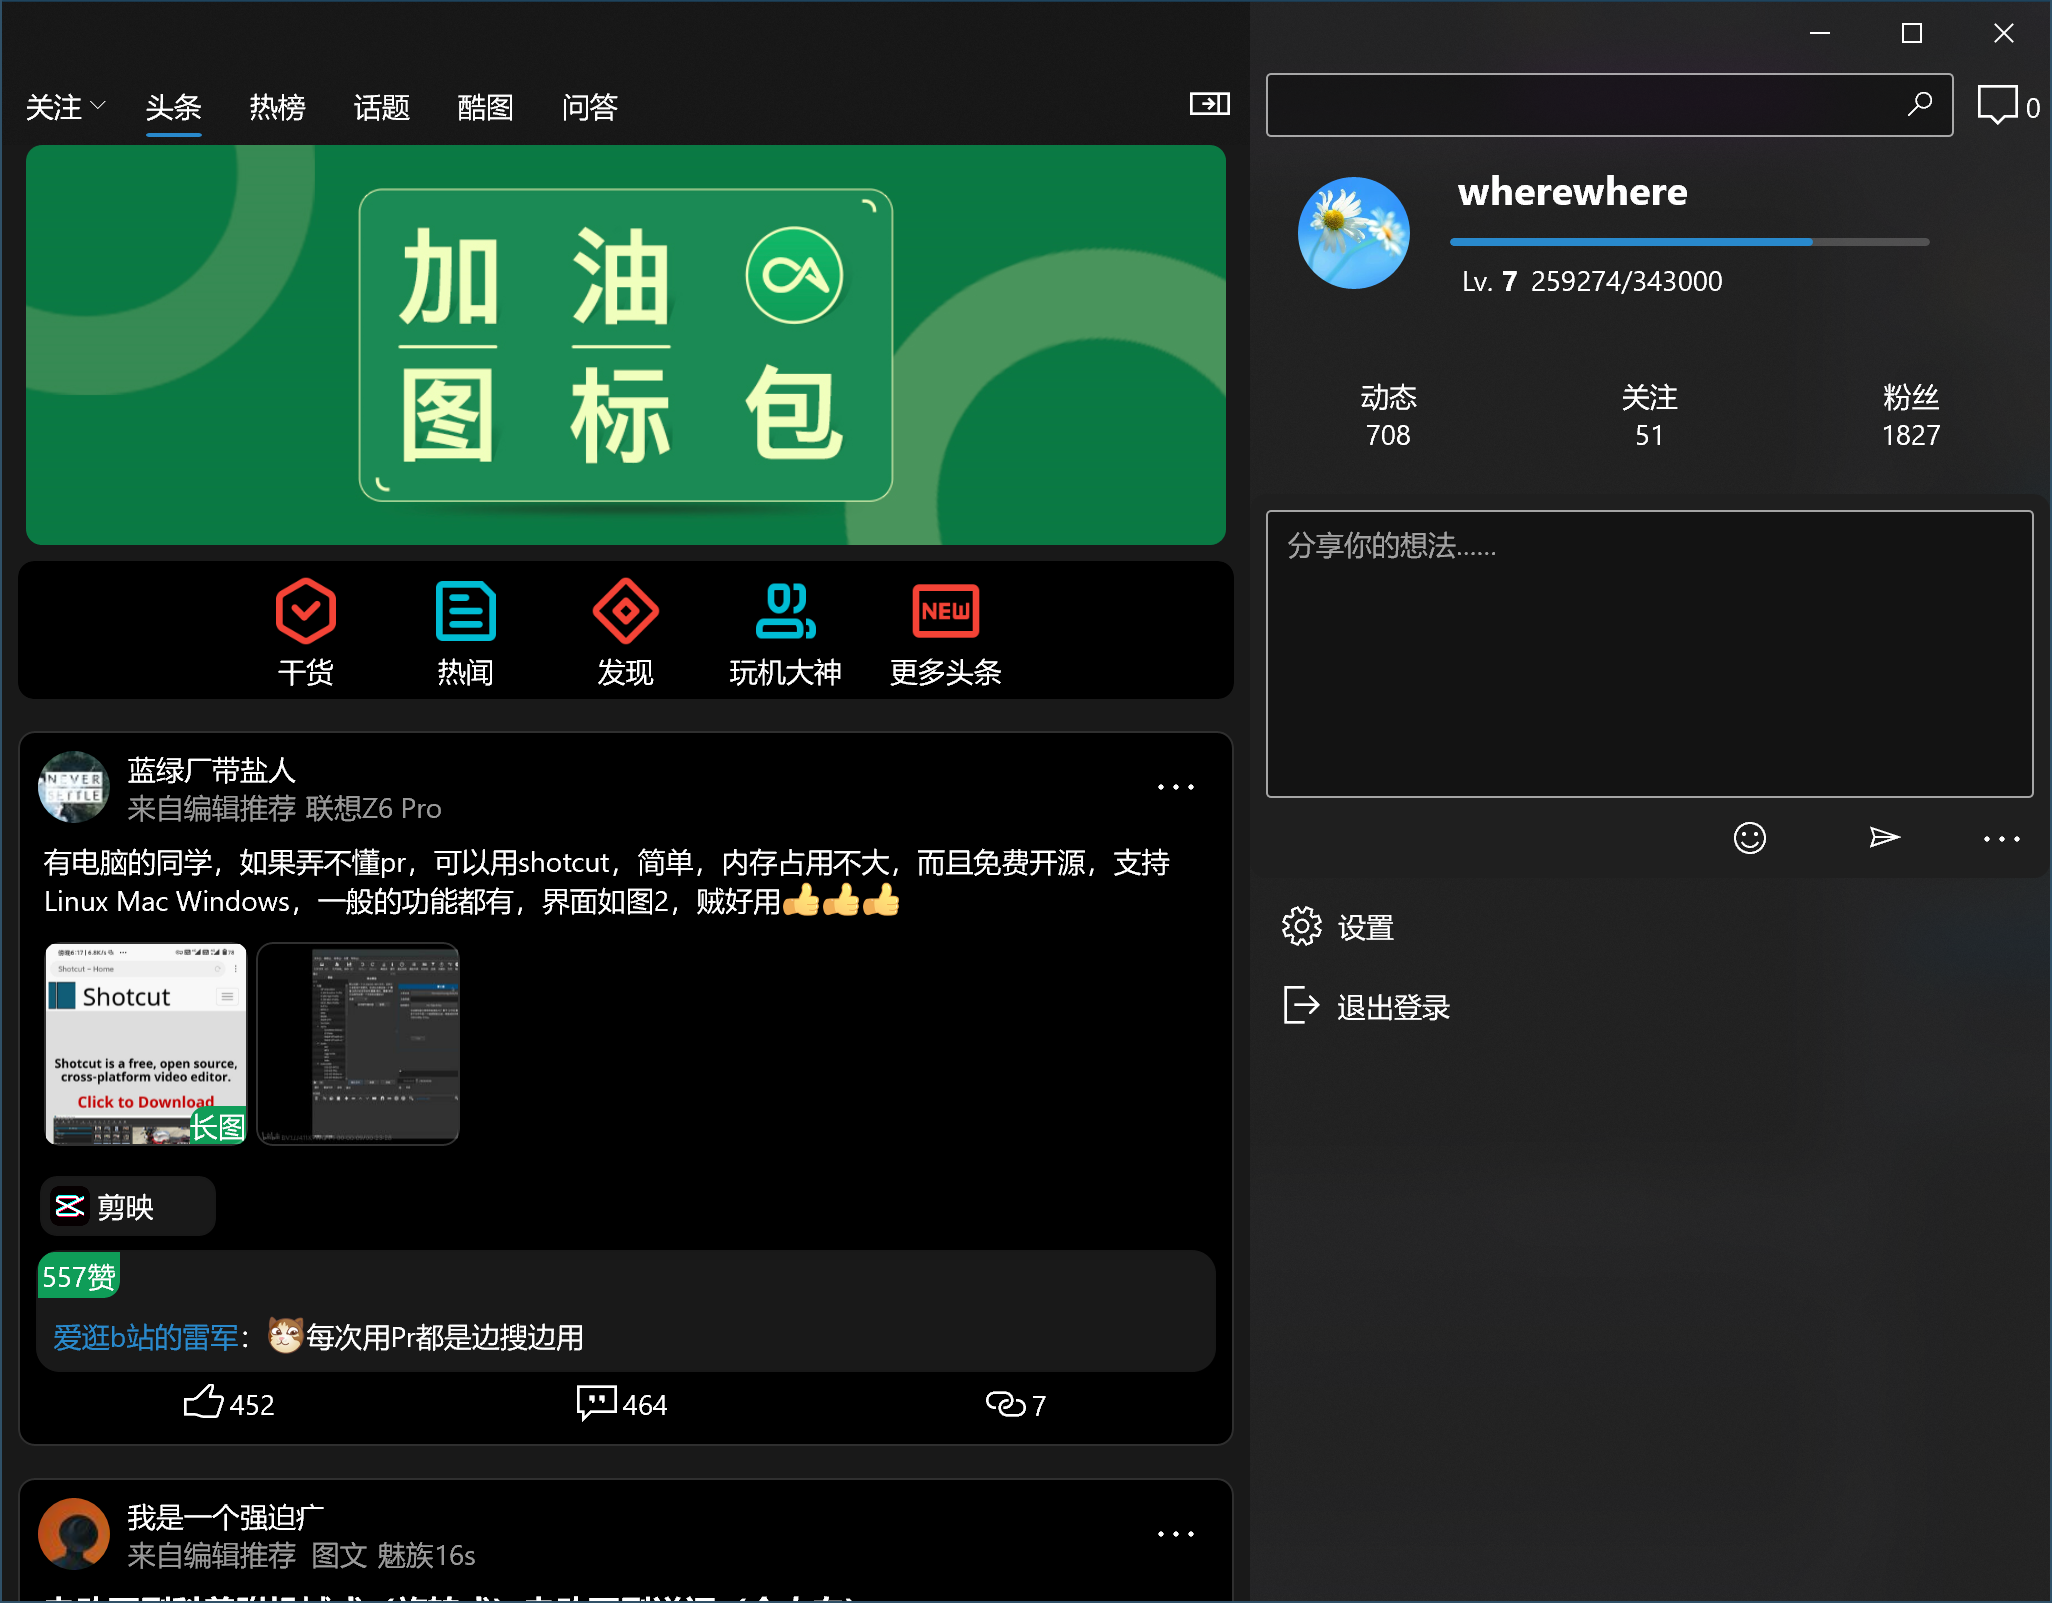The image size is (2052, 1603).
Task: Click 退出登录 to log out
Action: click(1392, 1007)
